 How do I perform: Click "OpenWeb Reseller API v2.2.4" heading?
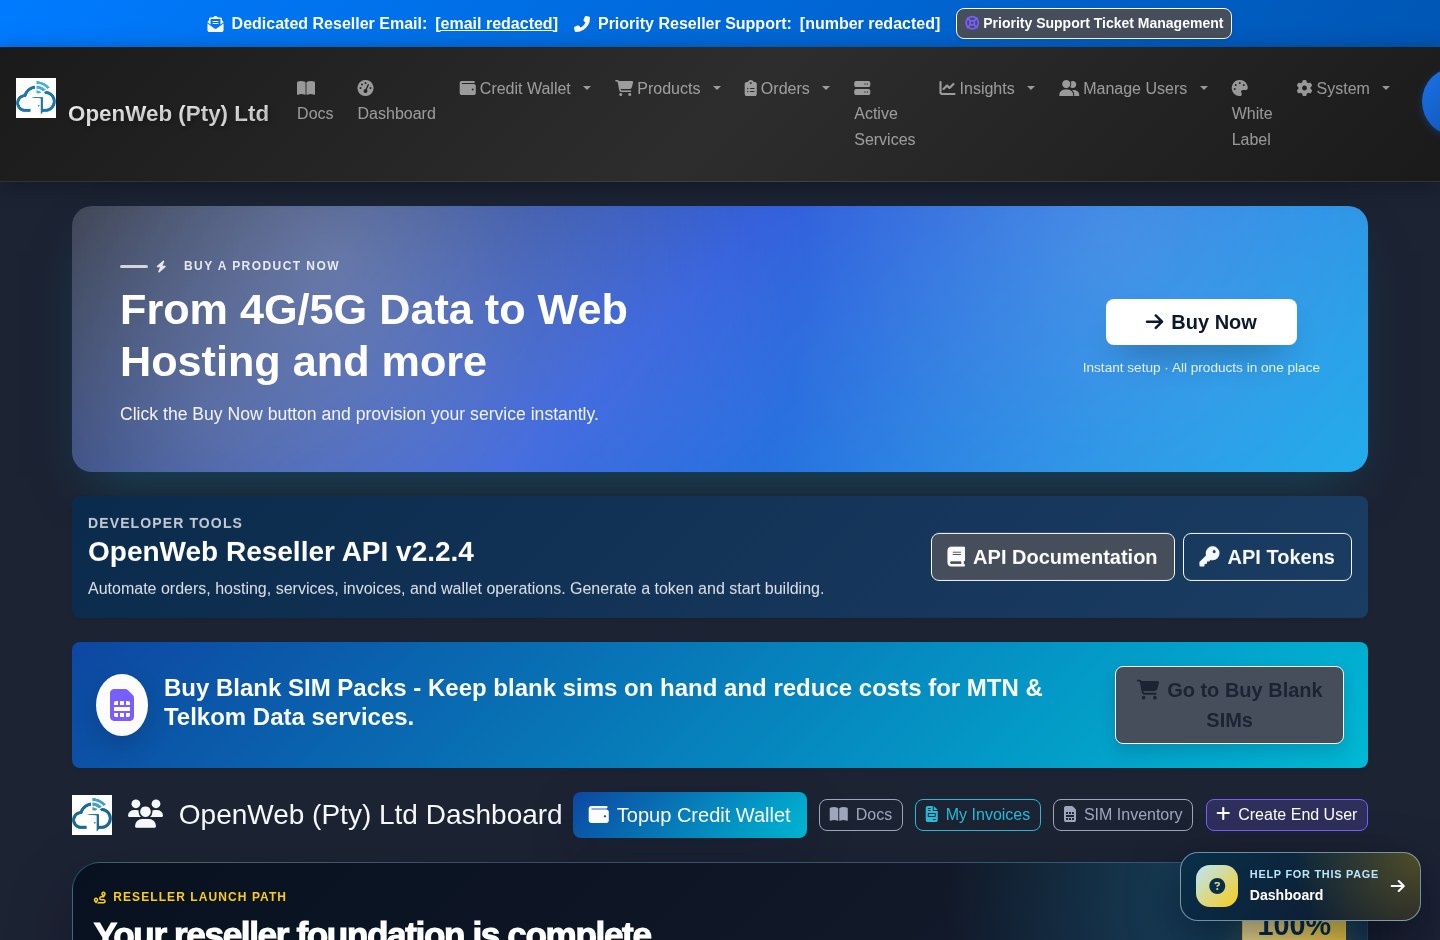pyautogui.click(x=281, y=552)
